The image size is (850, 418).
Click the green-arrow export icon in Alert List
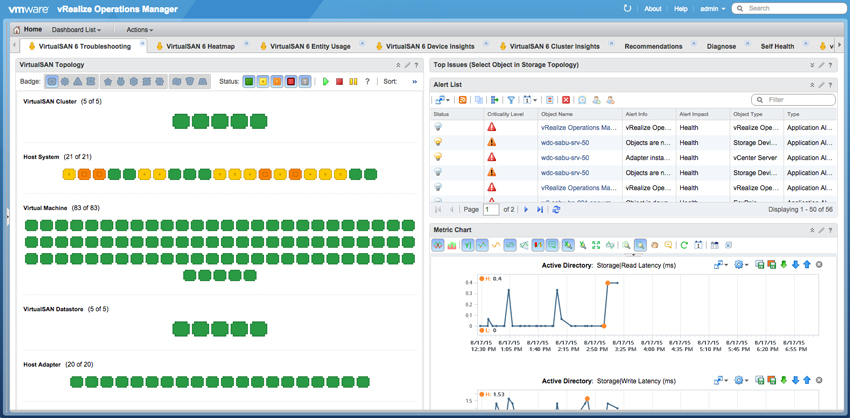click(x=494, y=100)
